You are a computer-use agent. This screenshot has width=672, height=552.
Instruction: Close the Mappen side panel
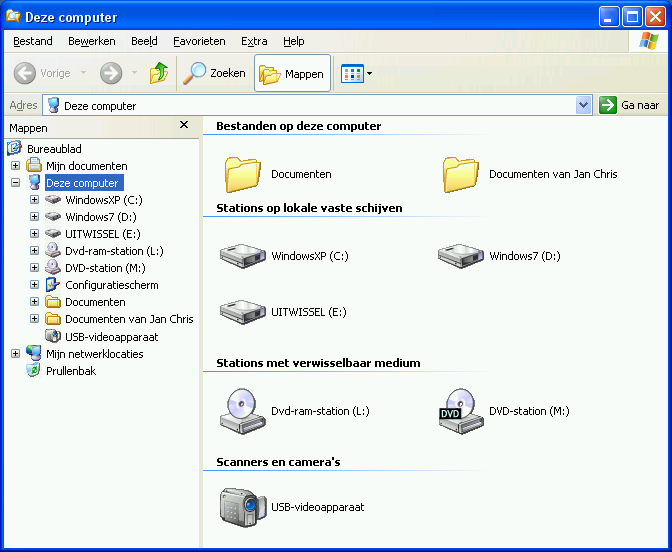(184, 125)
